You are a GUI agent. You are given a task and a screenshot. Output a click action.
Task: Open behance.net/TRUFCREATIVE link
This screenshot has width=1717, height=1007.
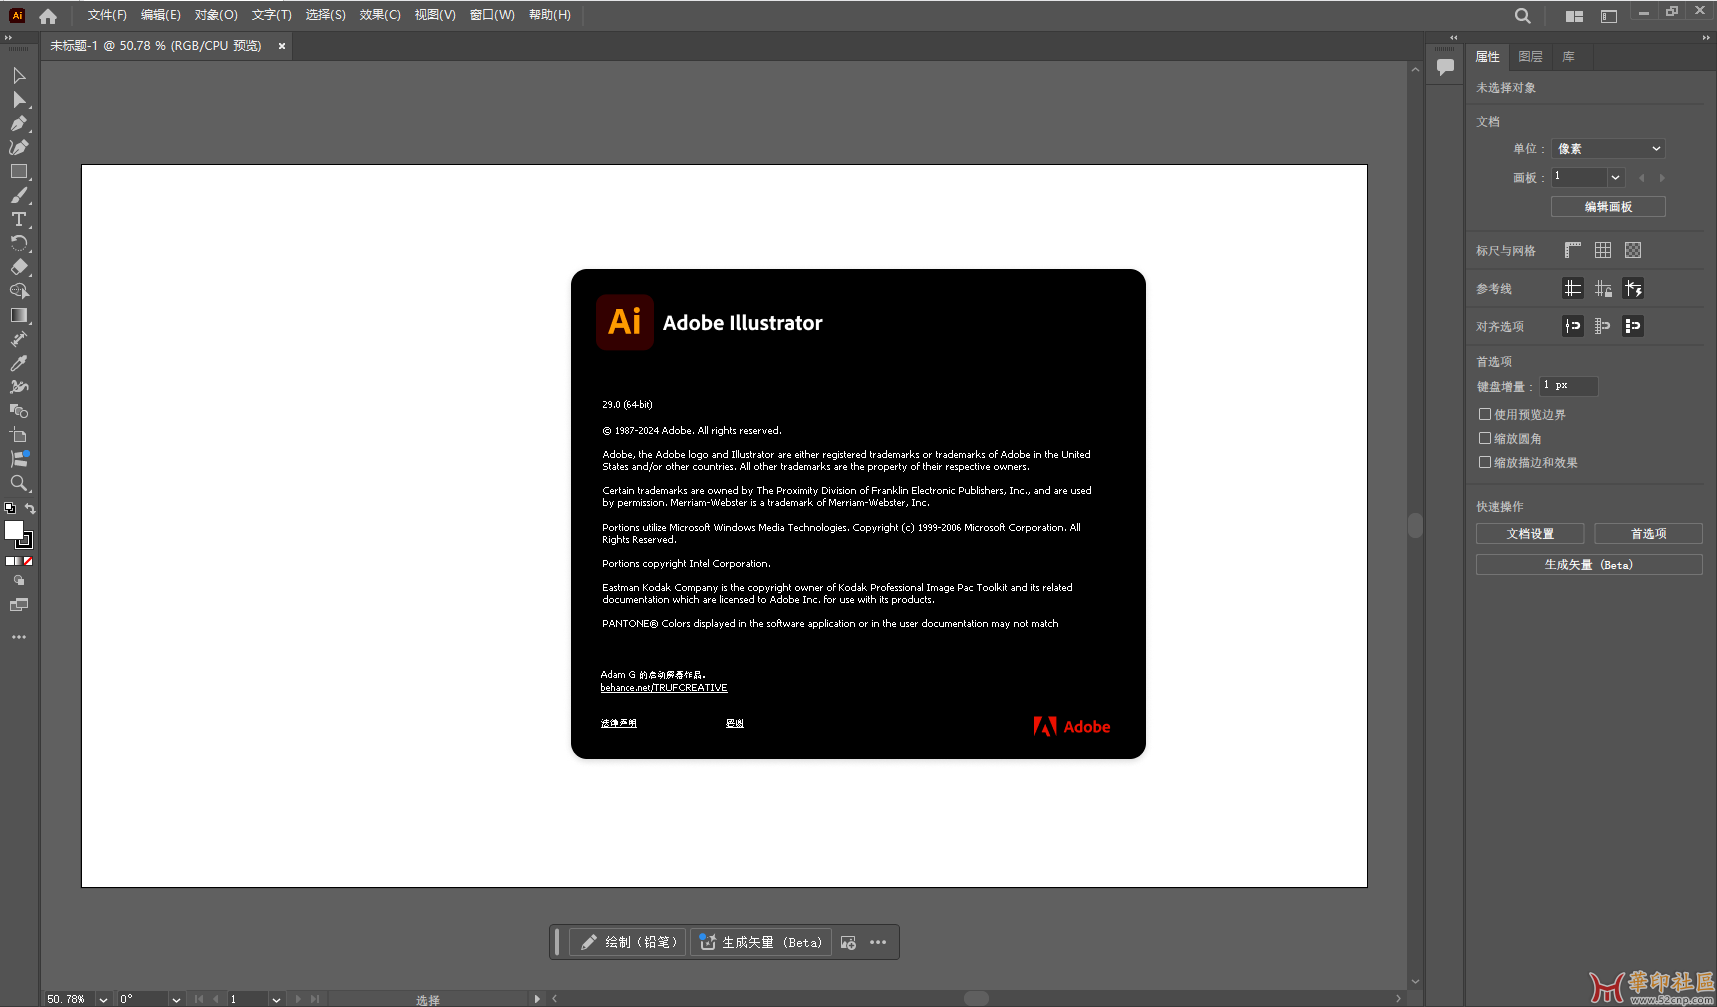(x=664, y=688)
